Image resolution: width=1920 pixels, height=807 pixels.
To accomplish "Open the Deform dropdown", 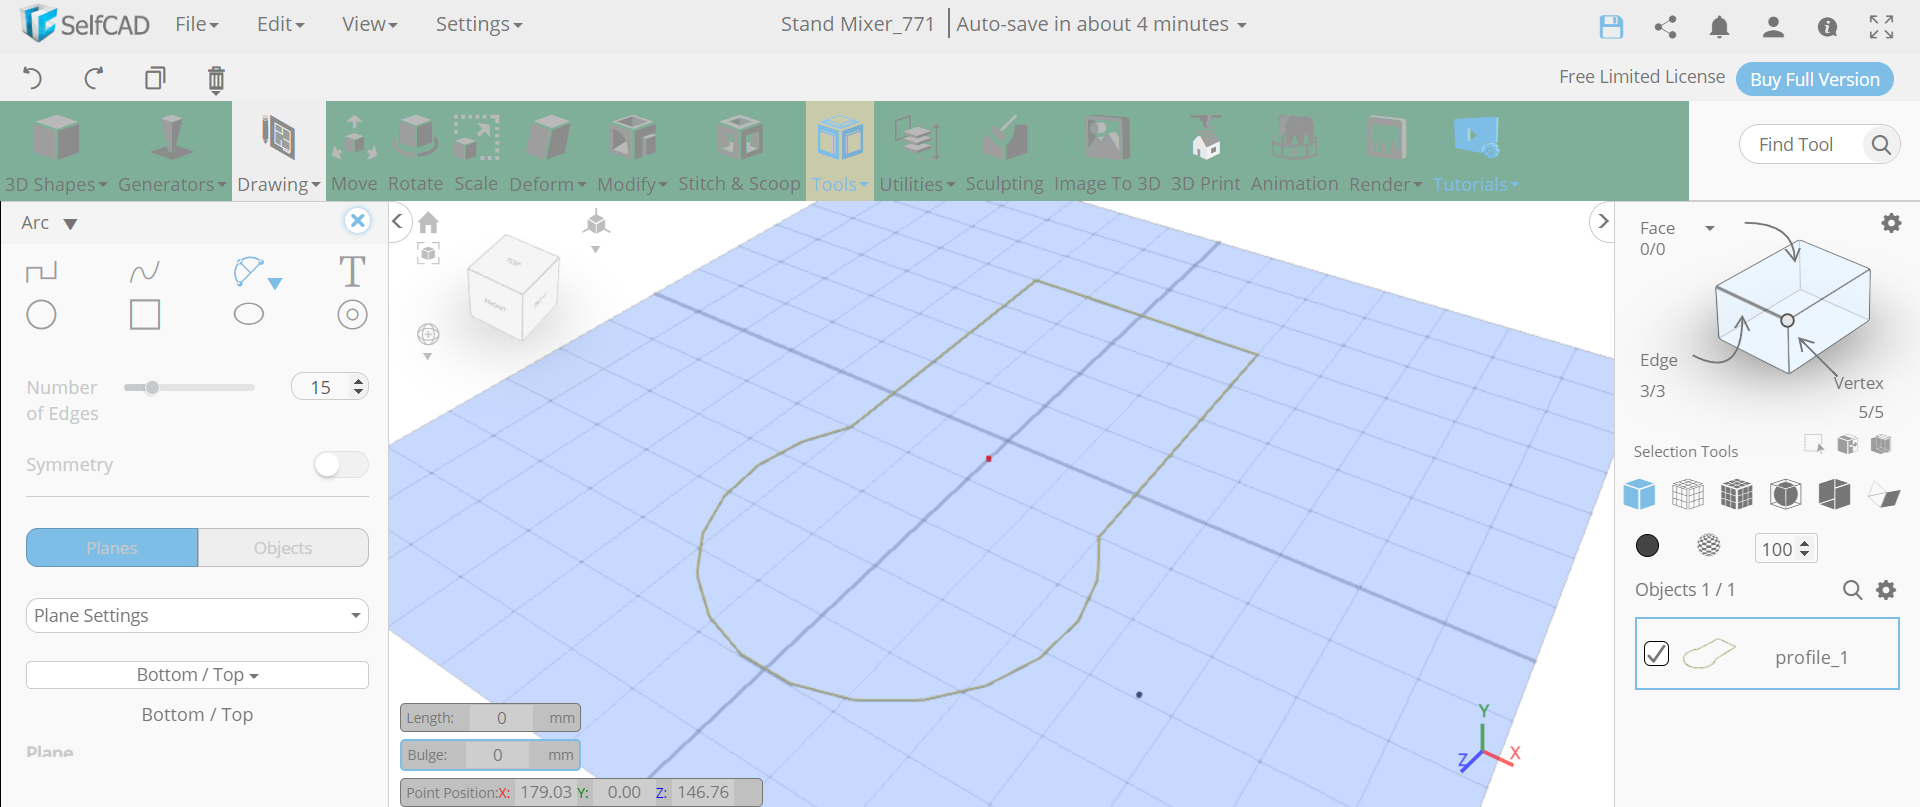I will click(548, 152).
